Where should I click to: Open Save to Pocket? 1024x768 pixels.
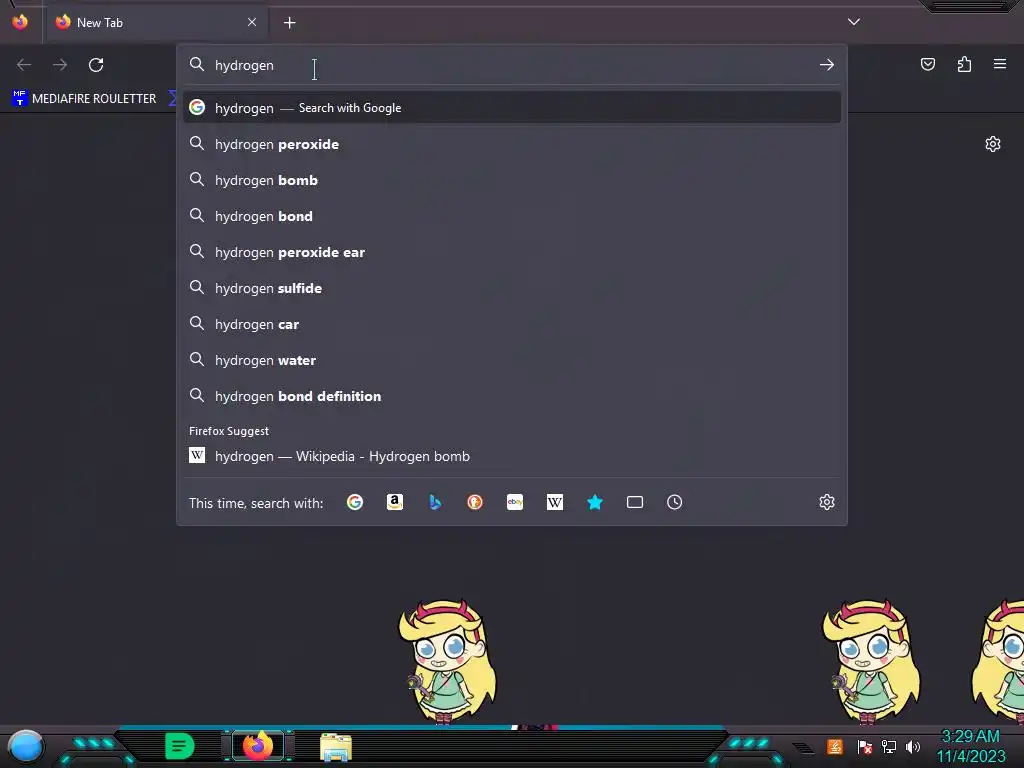pyautogui.click(x=928, y=64)
